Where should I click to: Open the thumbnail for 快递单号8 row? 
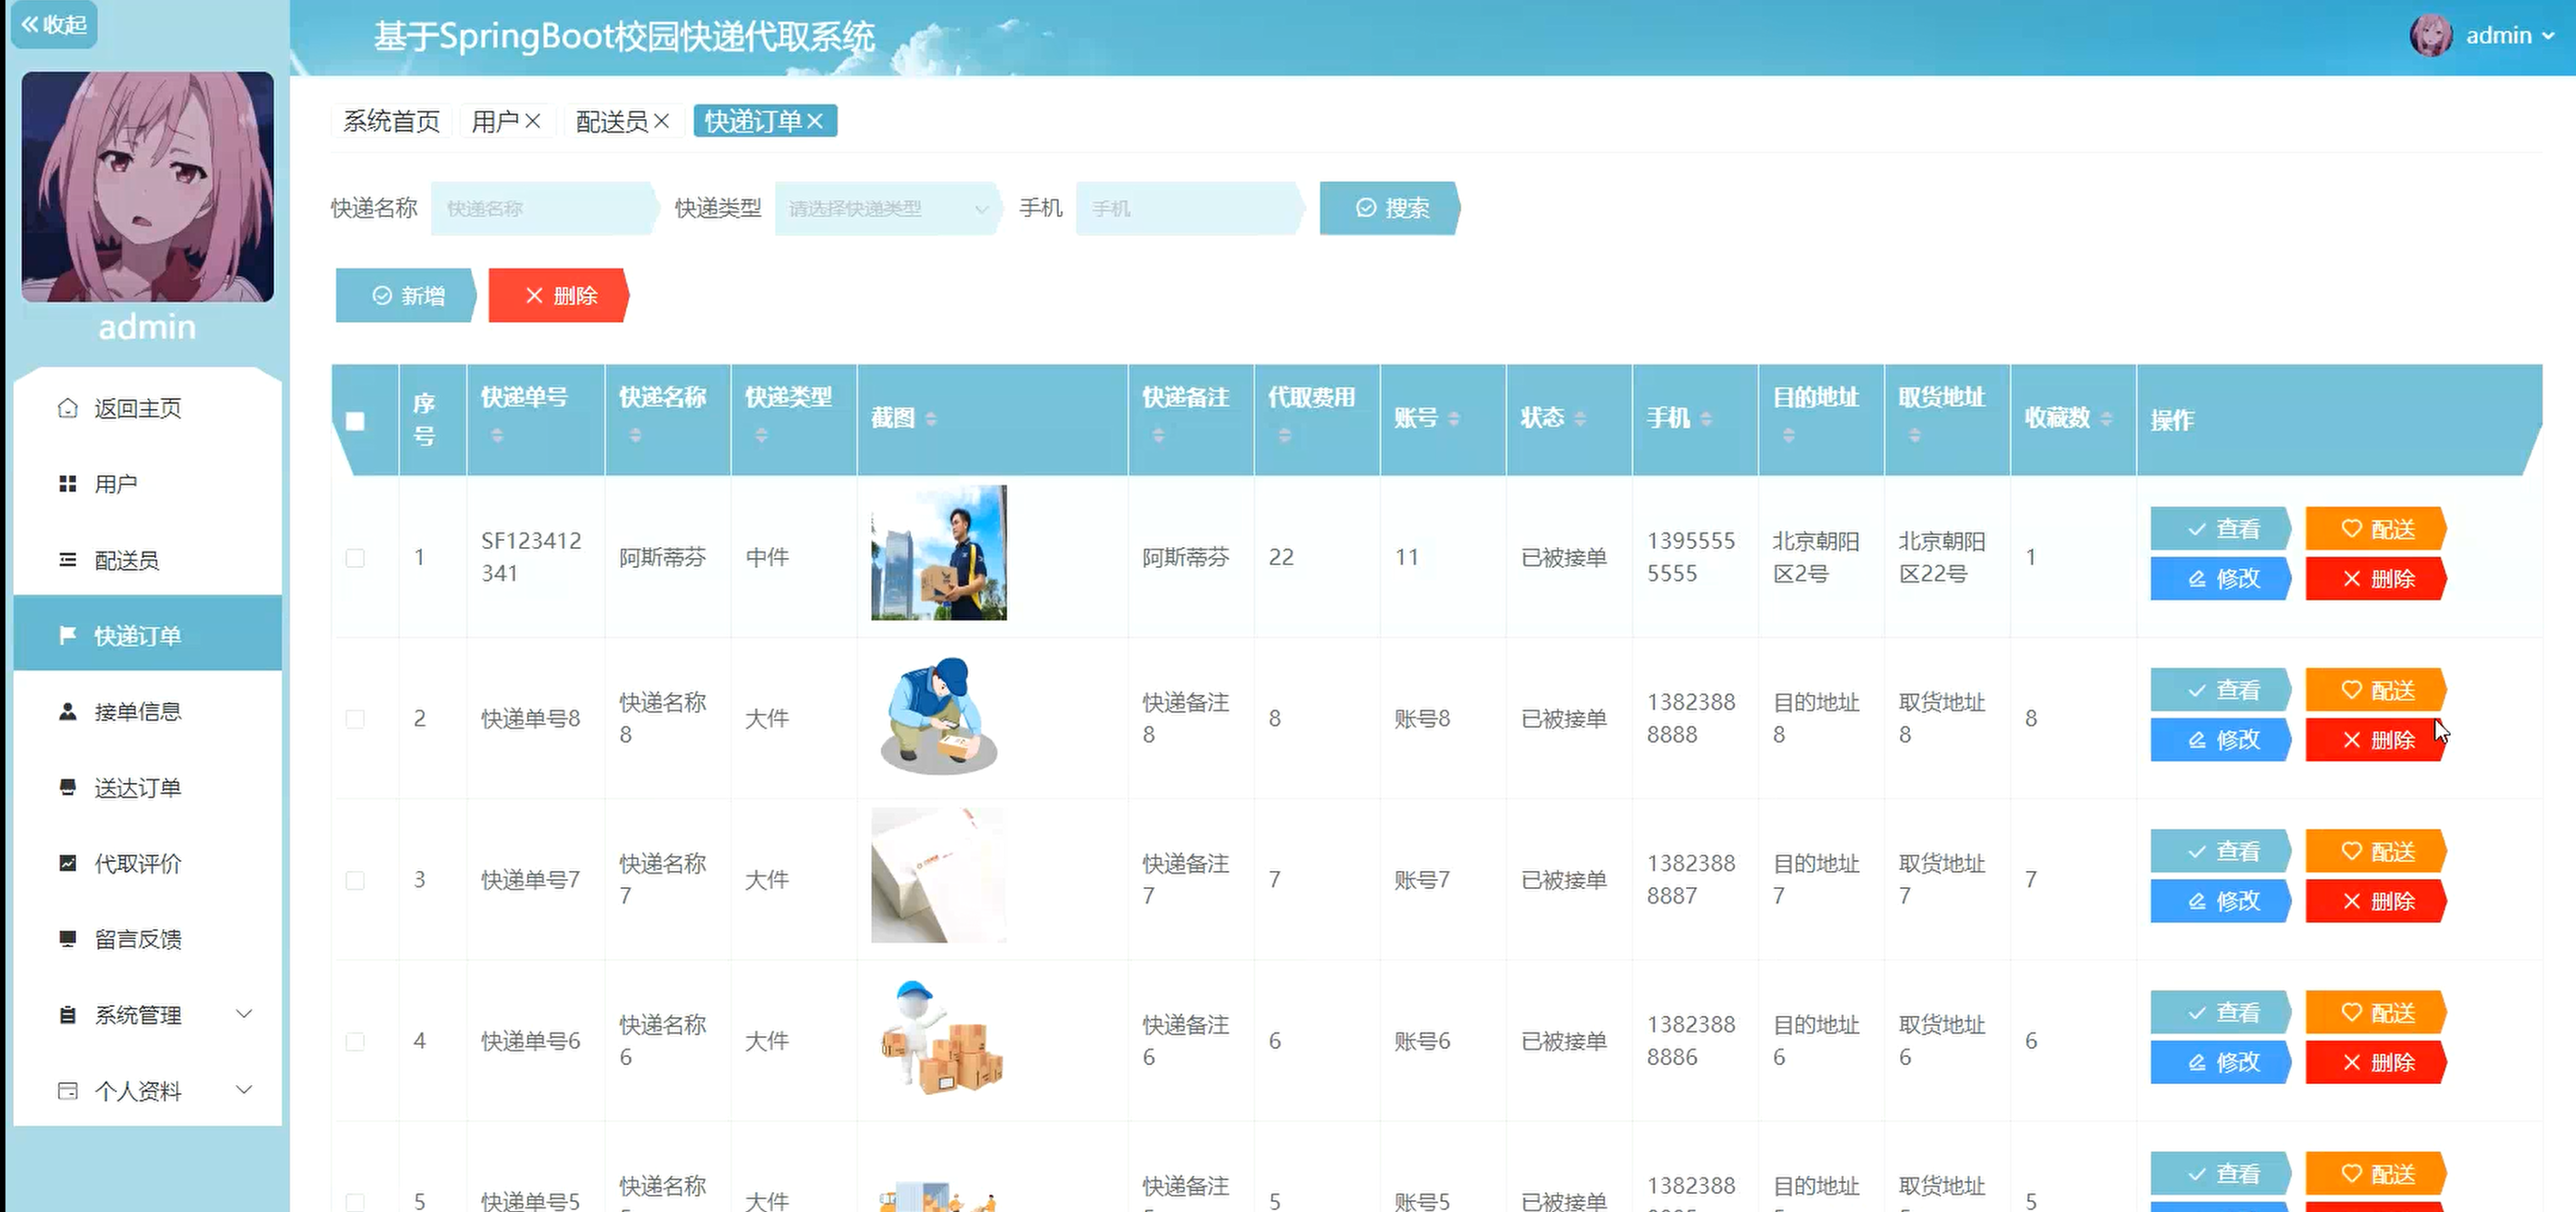pyautogui.click(x=939, y=715)
